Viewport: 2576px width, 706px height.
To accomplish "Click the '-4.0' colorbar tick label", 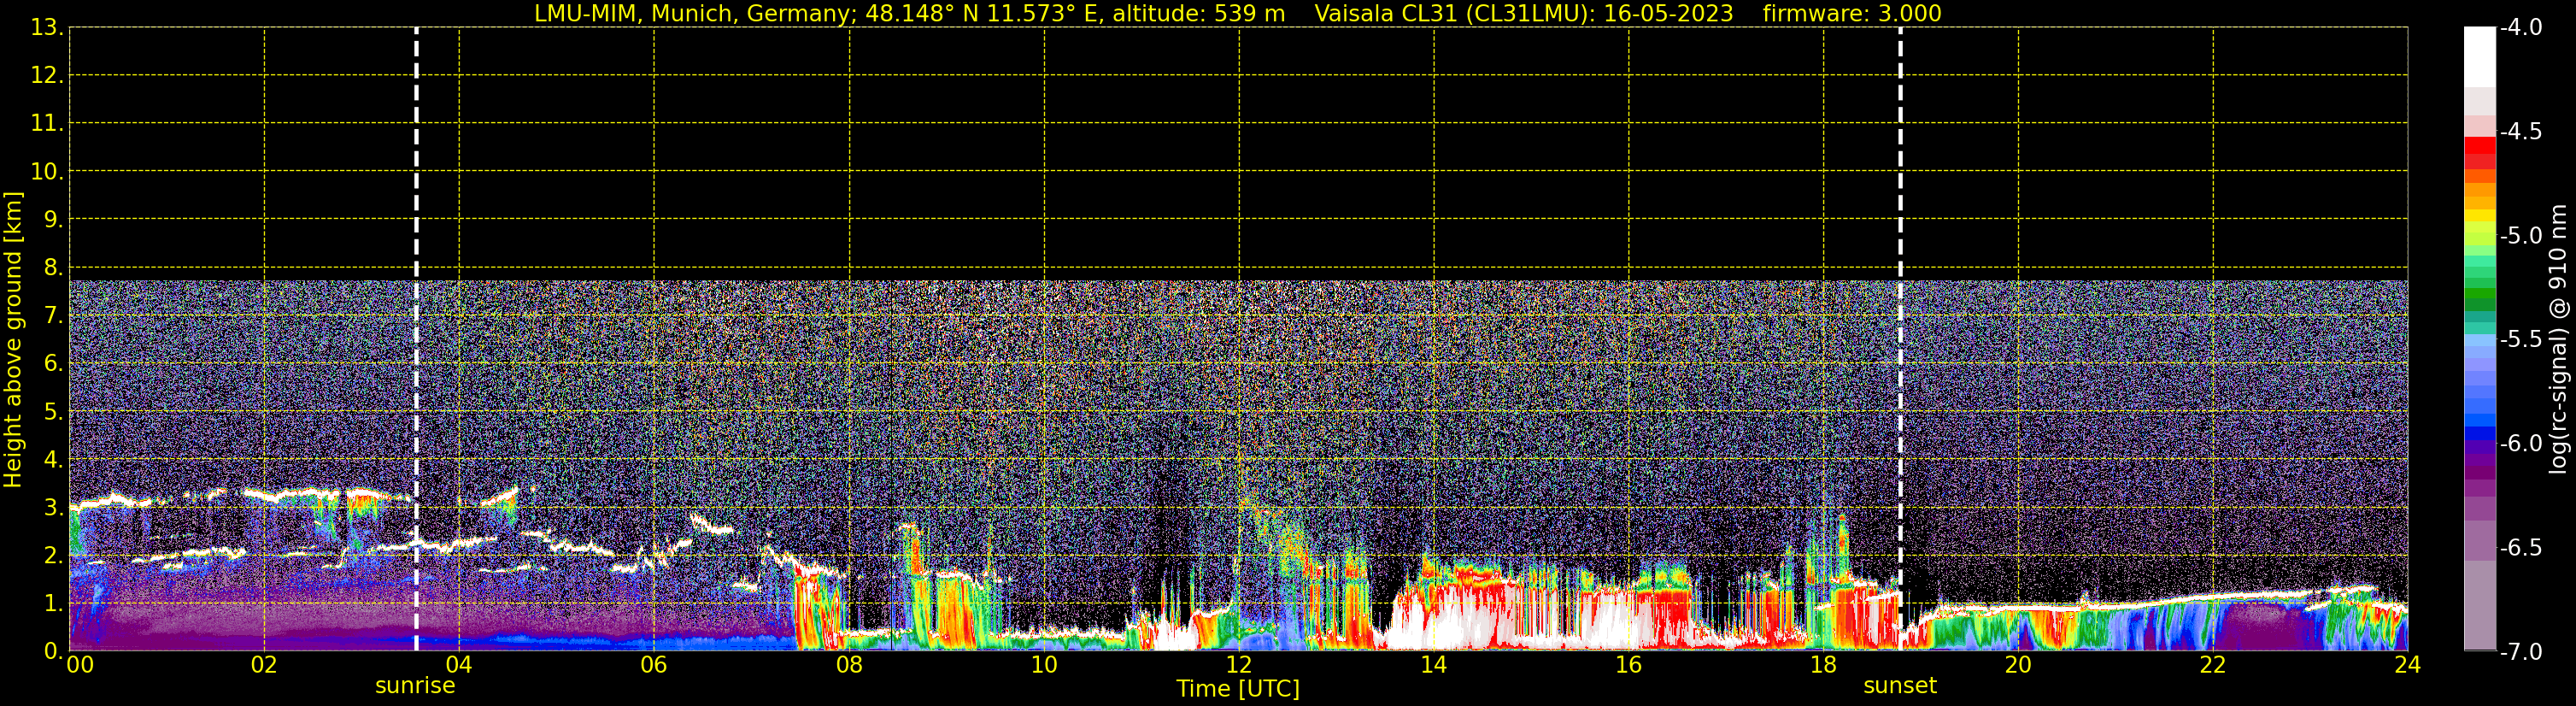I will point(2520,27).
